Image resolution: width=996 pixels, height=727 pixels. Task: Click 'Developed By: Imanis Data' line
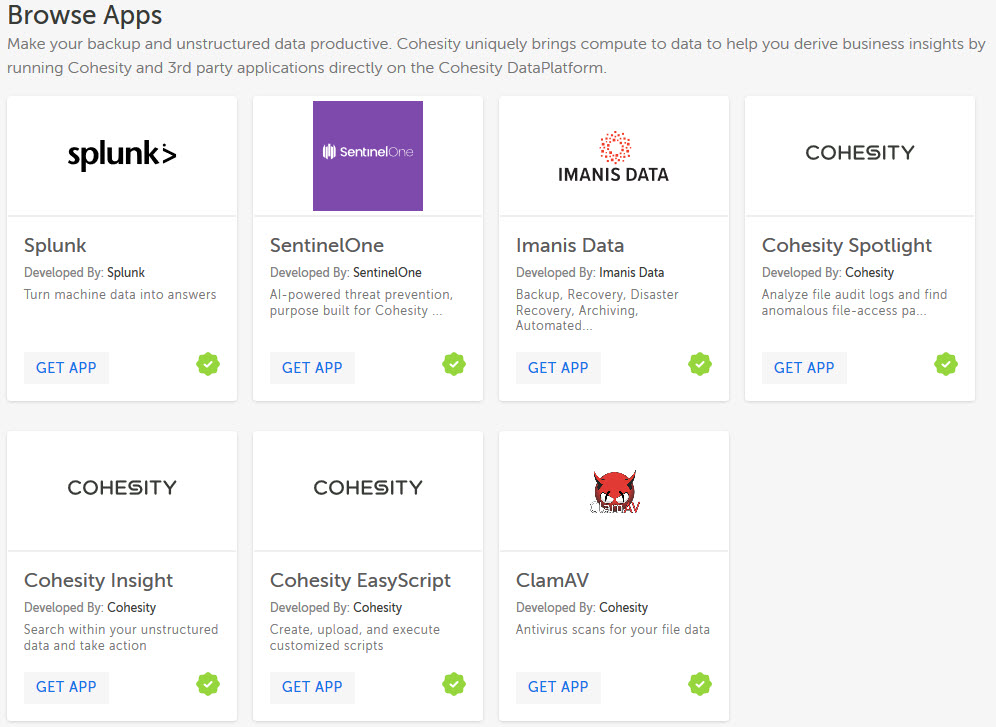point(590,272)
